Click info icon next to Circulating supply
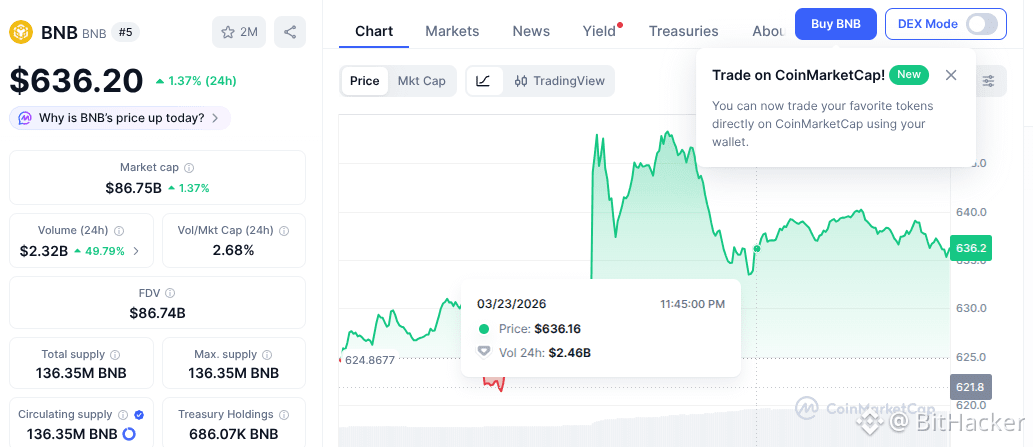This screenshot has height=447, width=1033. (123, 415)
